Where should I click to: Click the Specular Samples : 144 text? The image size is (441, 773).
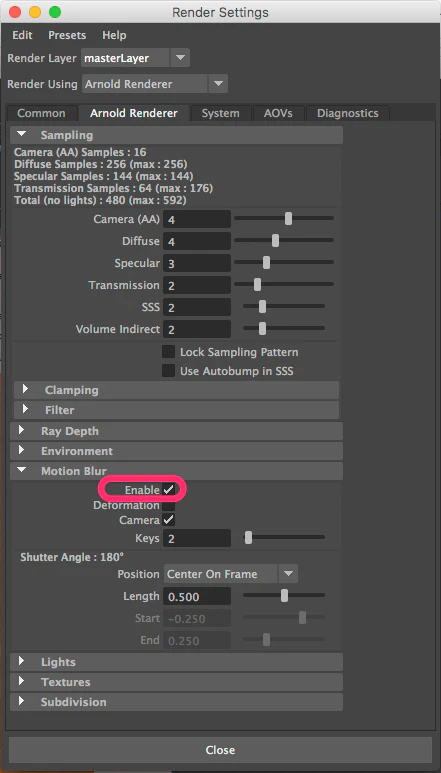(x=103, y=176)
